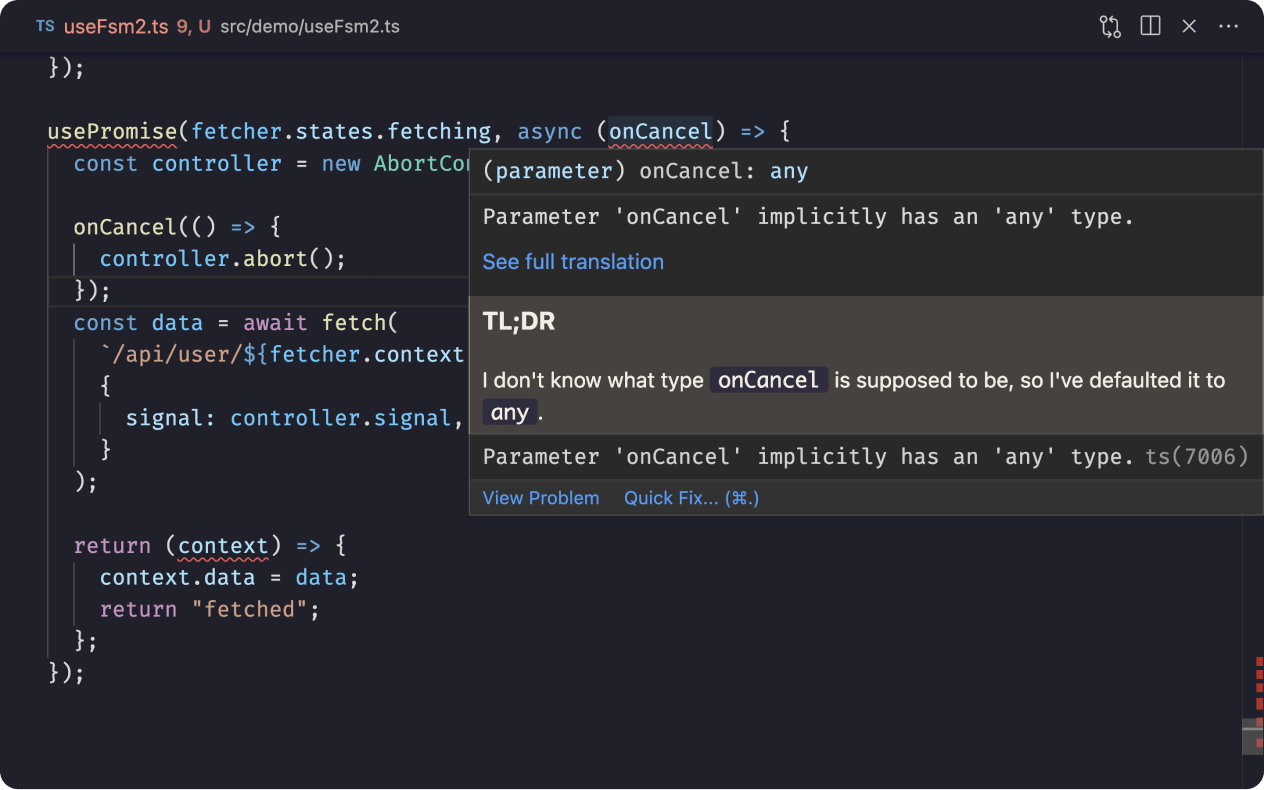Close the useFsm2.ts editor tab

point(1189,27)
